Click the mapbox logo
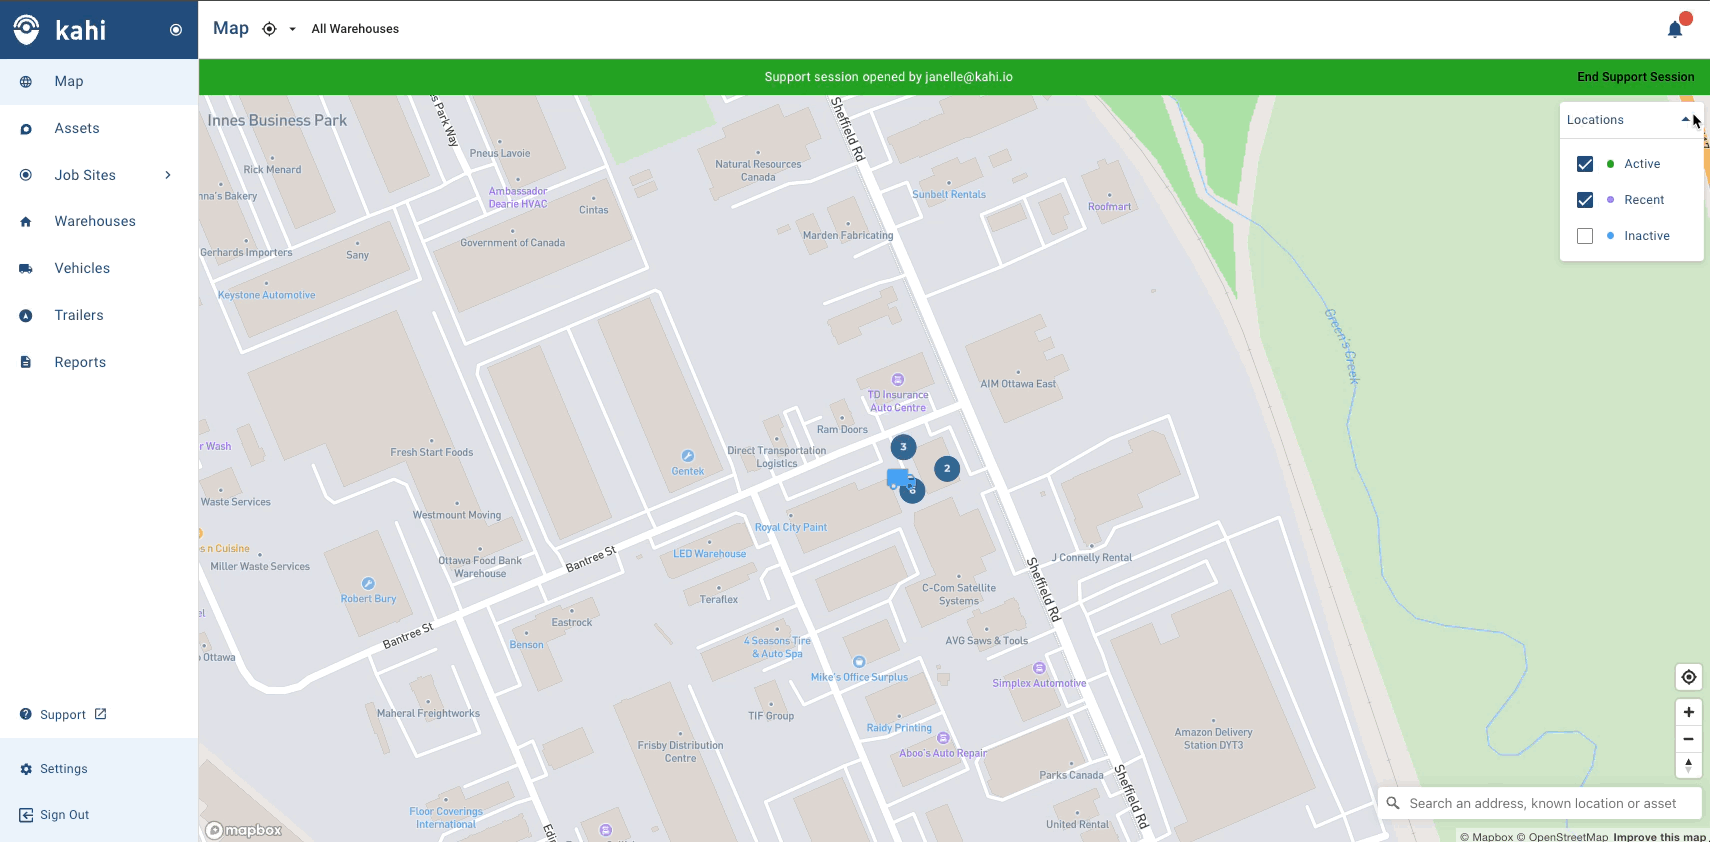 tap(244, 830)
